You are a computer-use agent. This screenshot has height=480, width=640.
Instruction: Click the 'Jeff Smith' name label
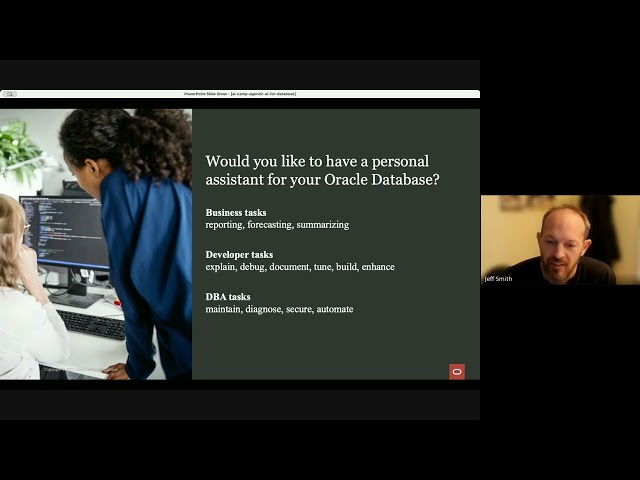tap(498, 279)
